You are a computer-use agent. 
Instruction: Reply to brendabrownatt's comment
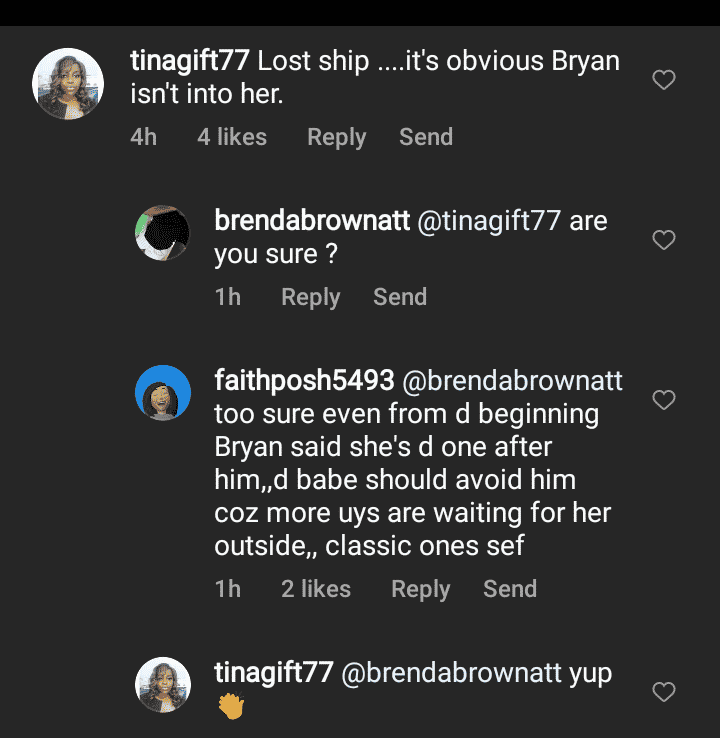click(x=310, y=297)
